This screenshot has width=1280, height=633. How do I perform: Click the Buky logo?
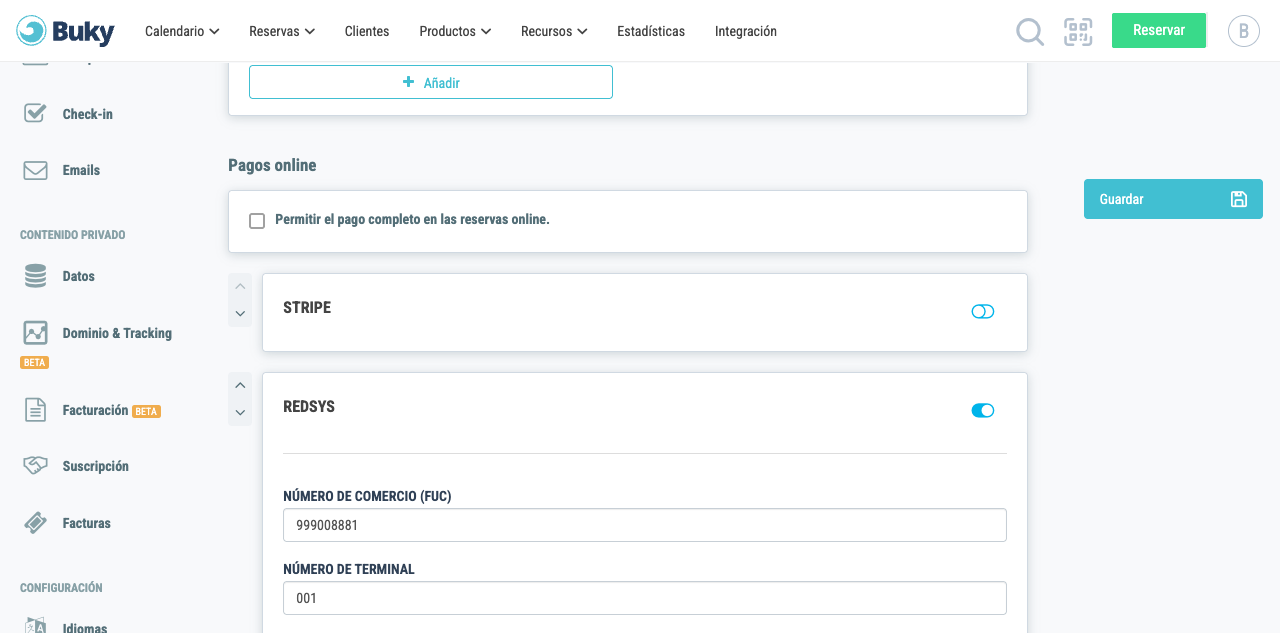[x=65, y=31]
